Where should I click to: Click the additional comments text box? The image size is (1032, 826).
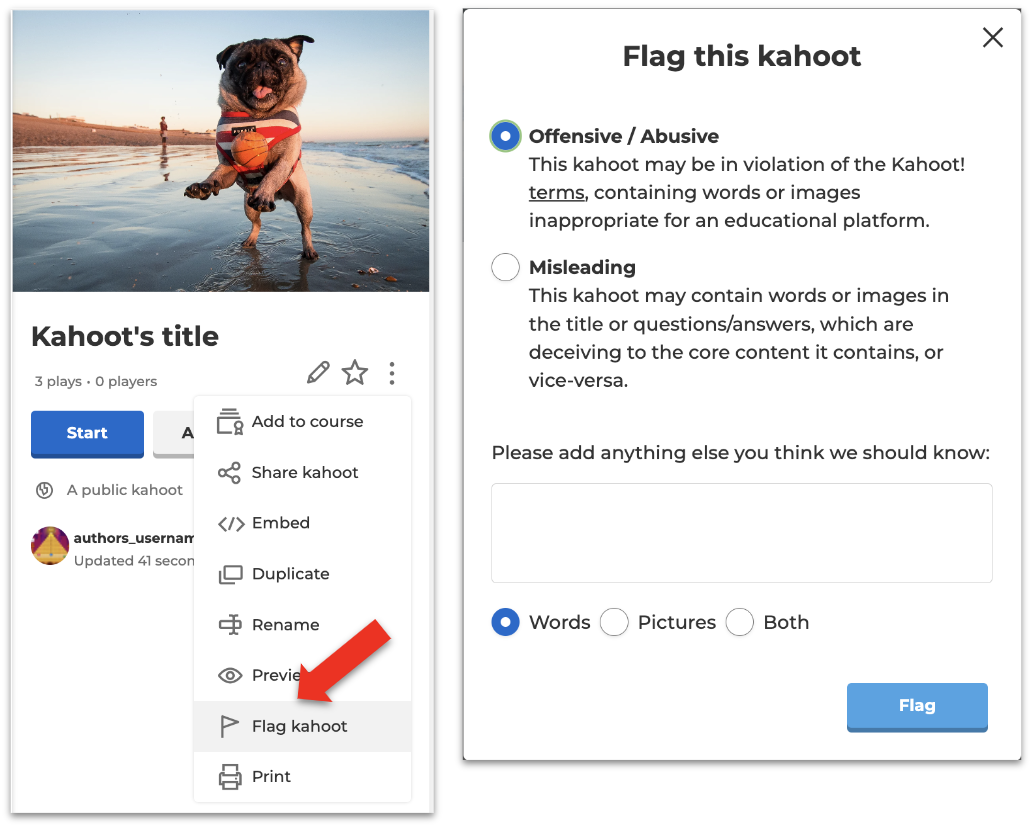click(741, 532)
